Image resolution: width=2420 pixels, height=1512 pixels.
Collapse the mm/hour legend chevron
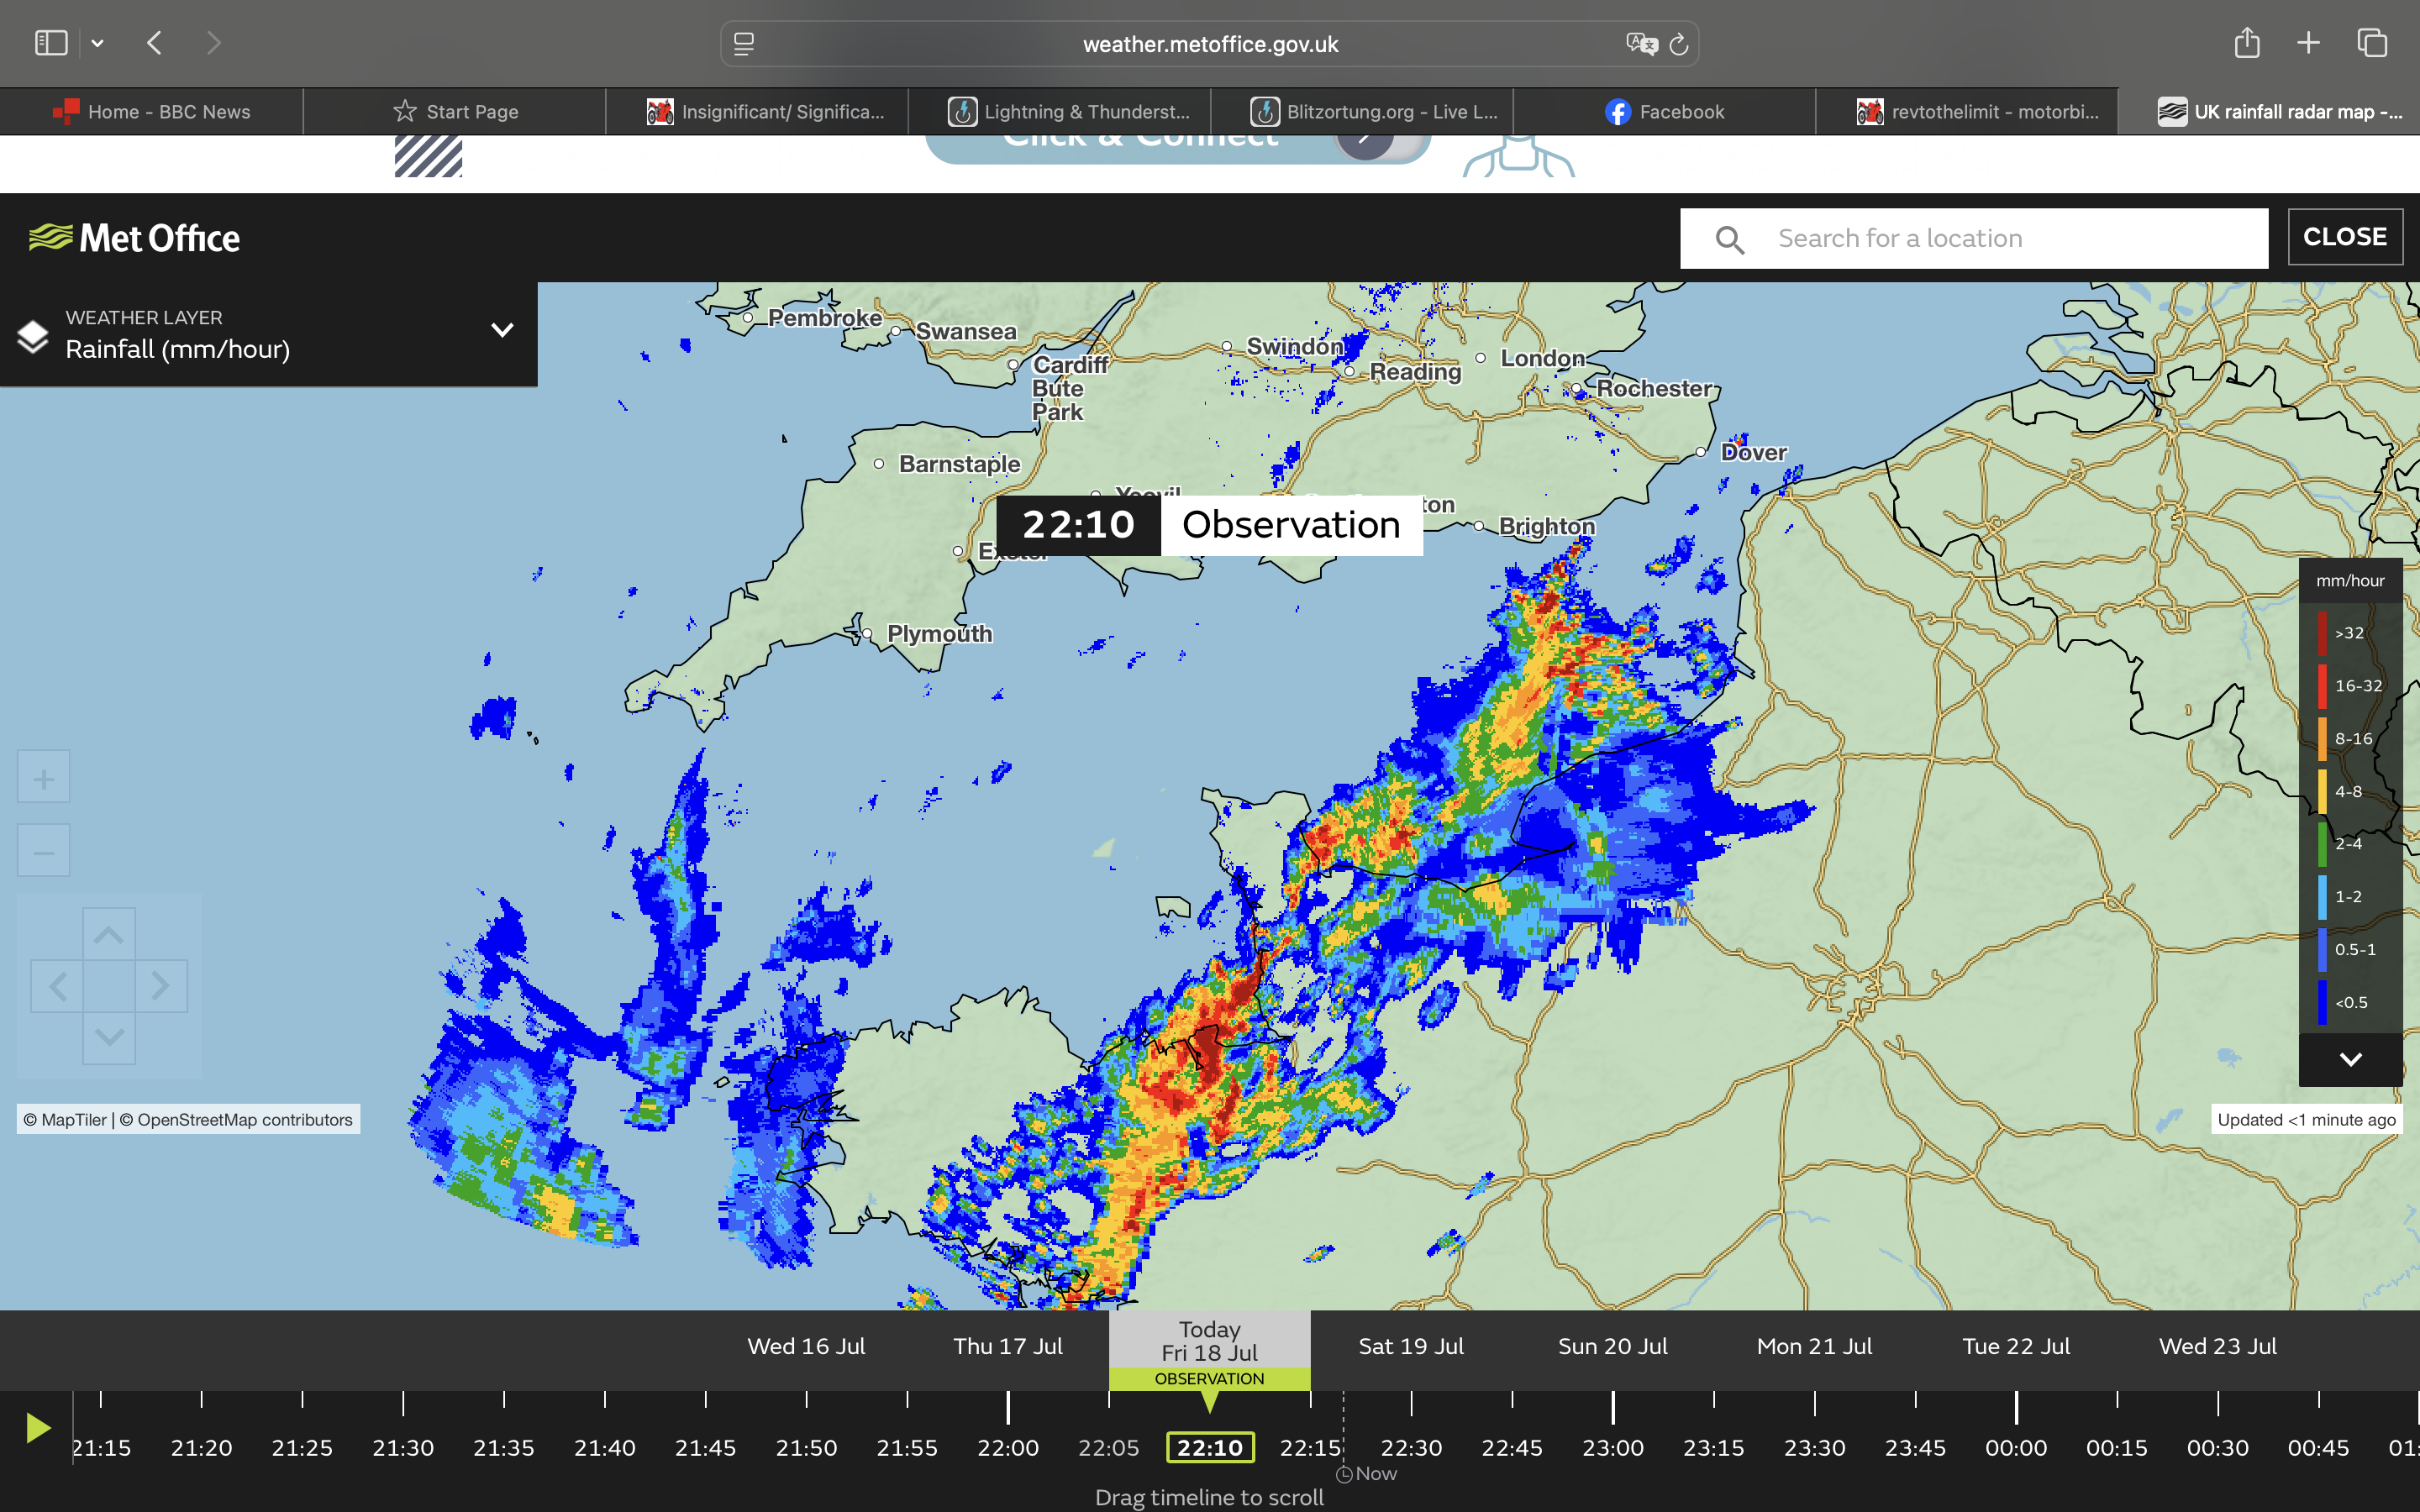[x=2350, y=1059]
